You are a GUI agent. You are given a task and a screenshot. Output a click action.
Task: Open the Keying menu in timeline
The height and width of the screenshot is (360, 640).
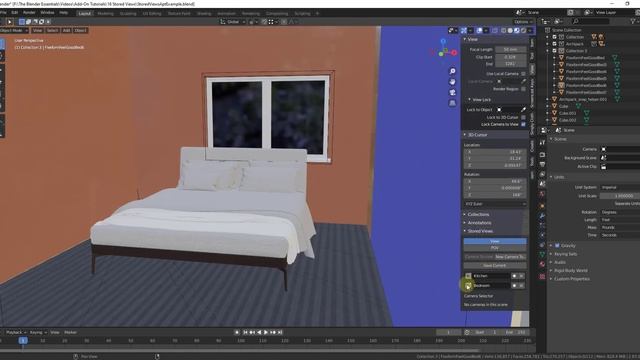tap(38, 333)
